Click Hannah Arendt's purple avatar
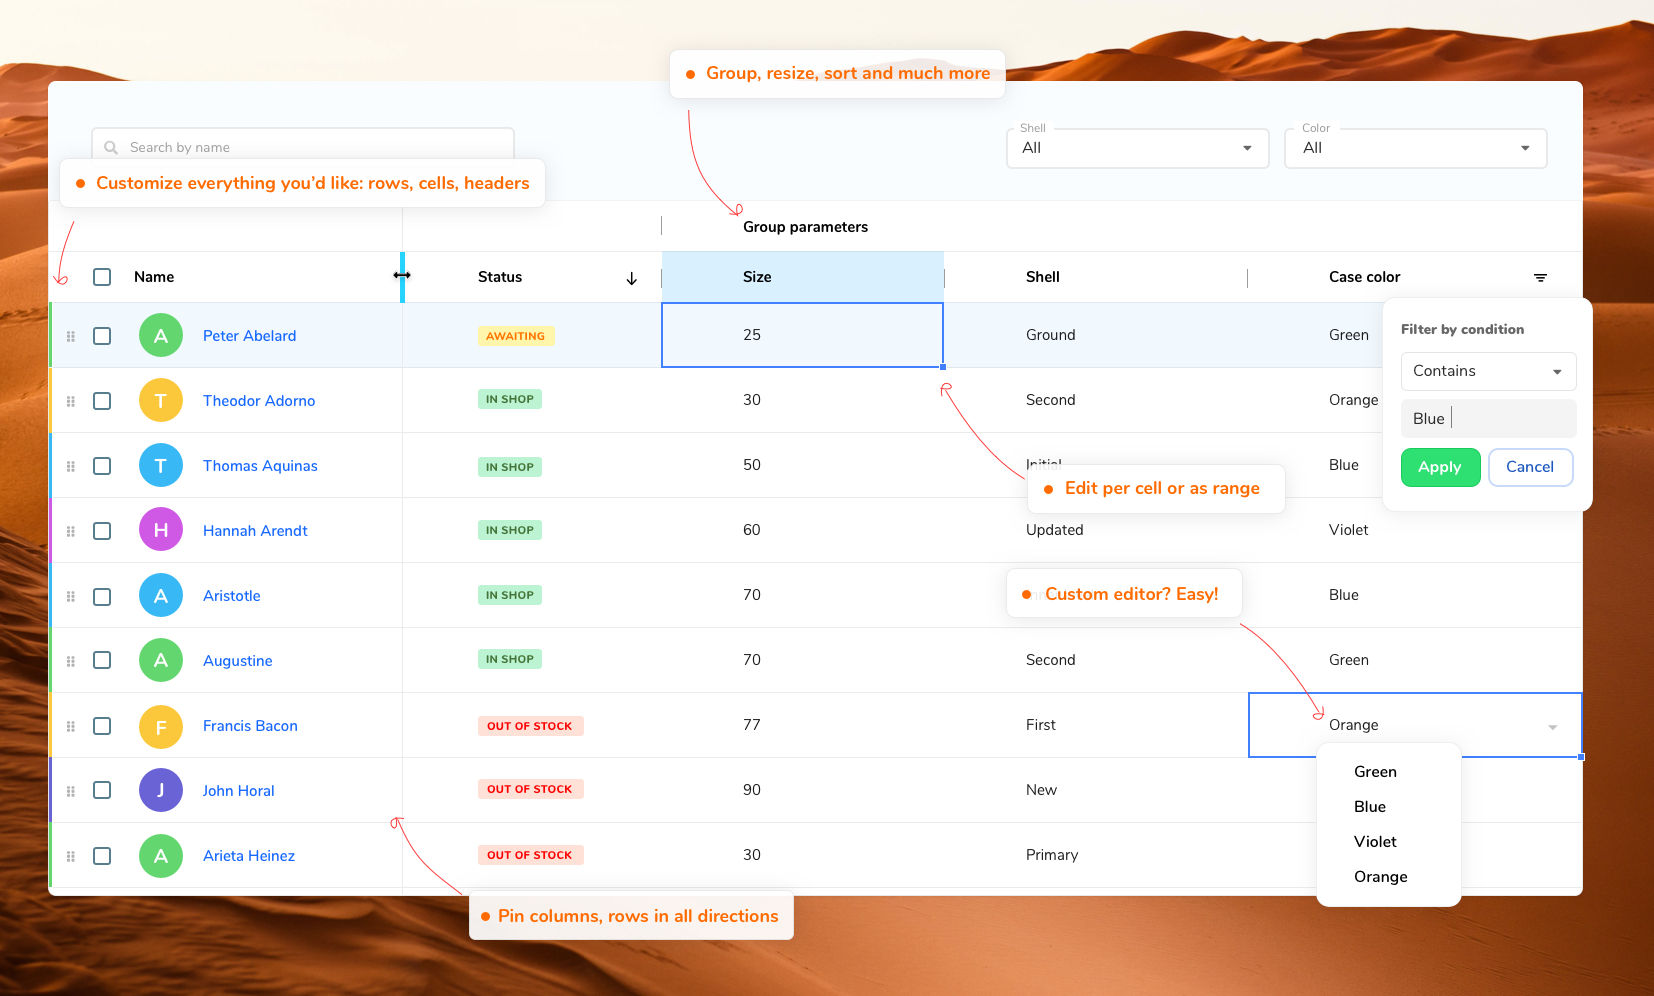The image size is (1654, 996). pyautogui.click(x=161, y=530)
